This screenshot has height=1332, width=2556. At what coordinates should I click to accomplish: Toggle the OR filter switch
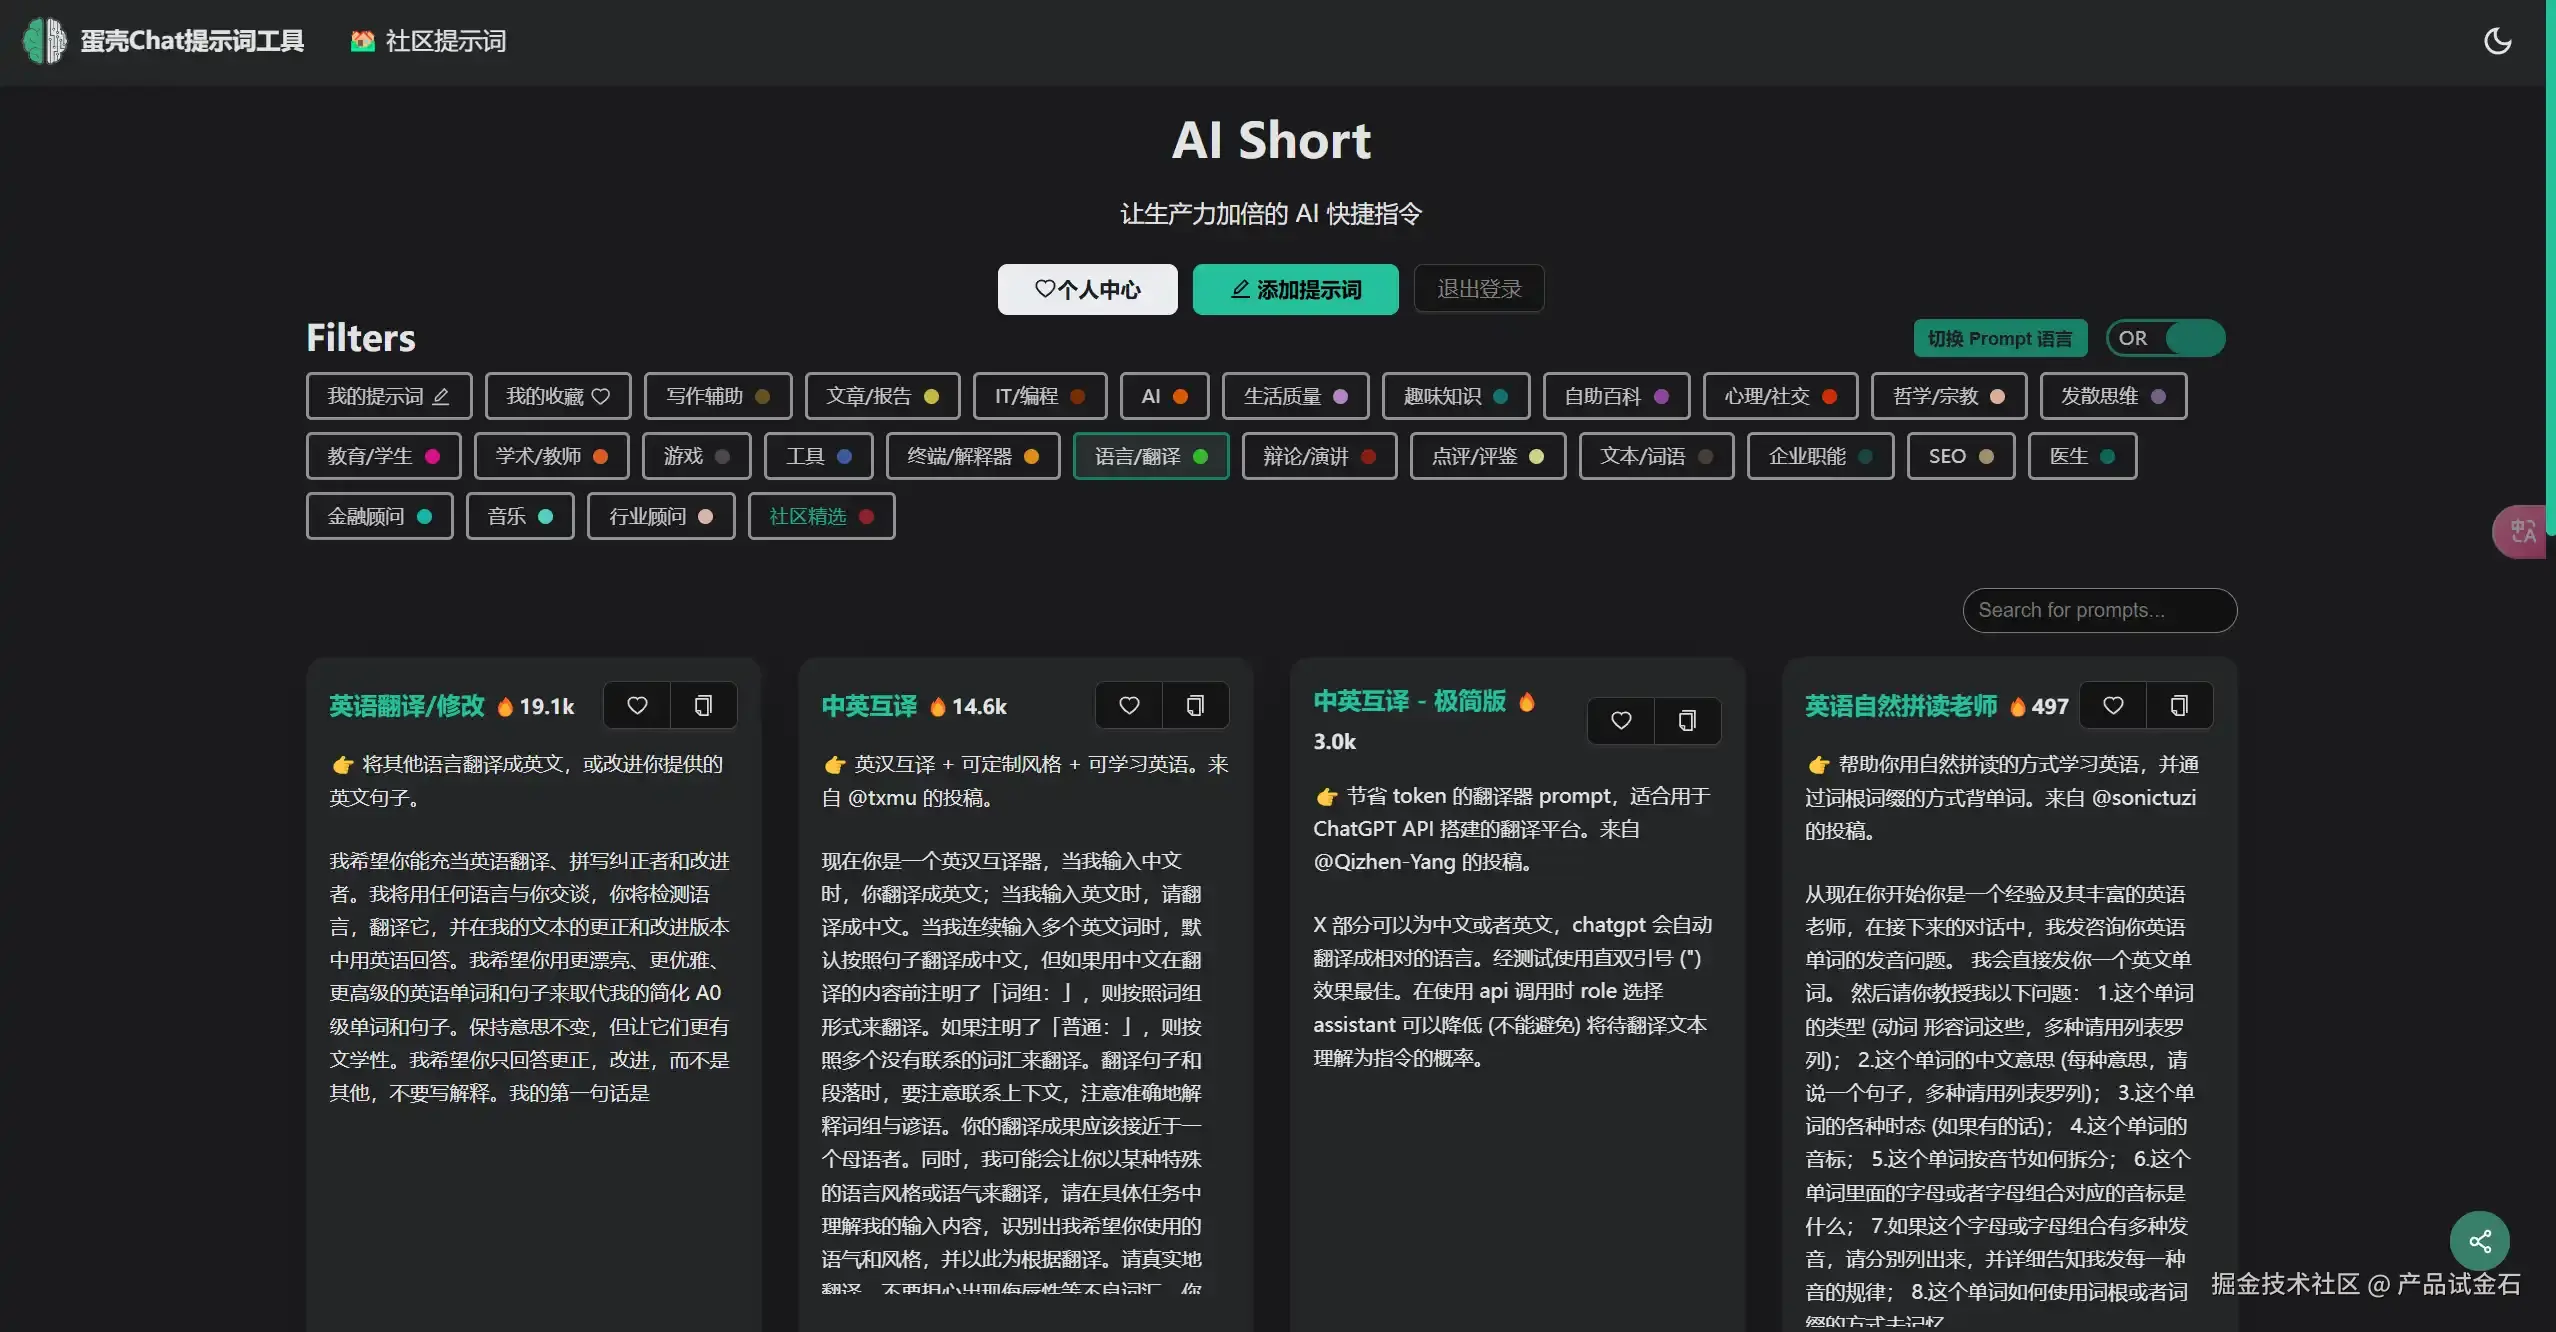click(x=2166, y=338)
